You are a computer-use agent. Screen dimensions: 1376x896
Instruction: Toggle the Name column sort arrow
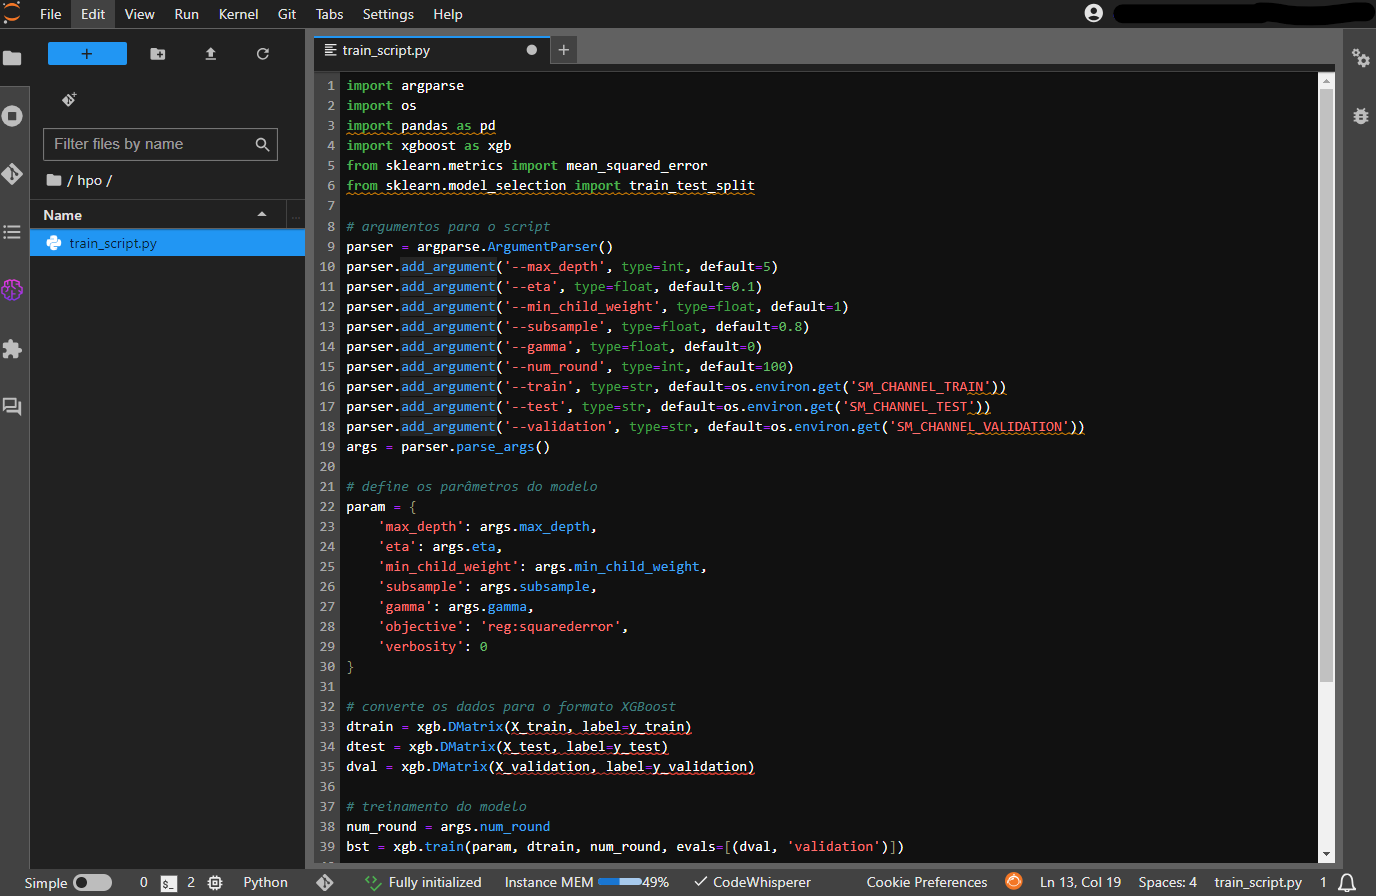[x=262, y=214]
